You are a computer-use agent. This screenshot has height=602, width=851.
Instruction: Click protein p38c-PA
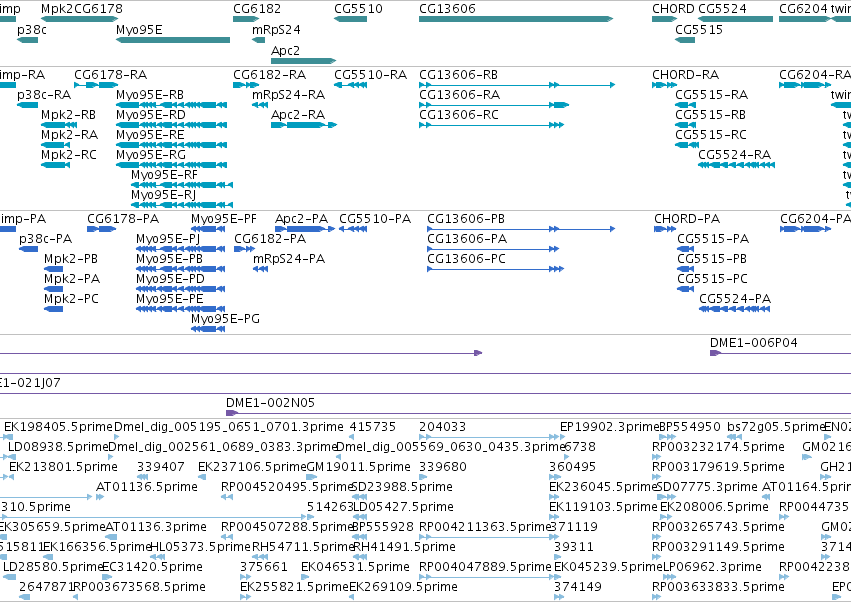click(x=46, y=239)
